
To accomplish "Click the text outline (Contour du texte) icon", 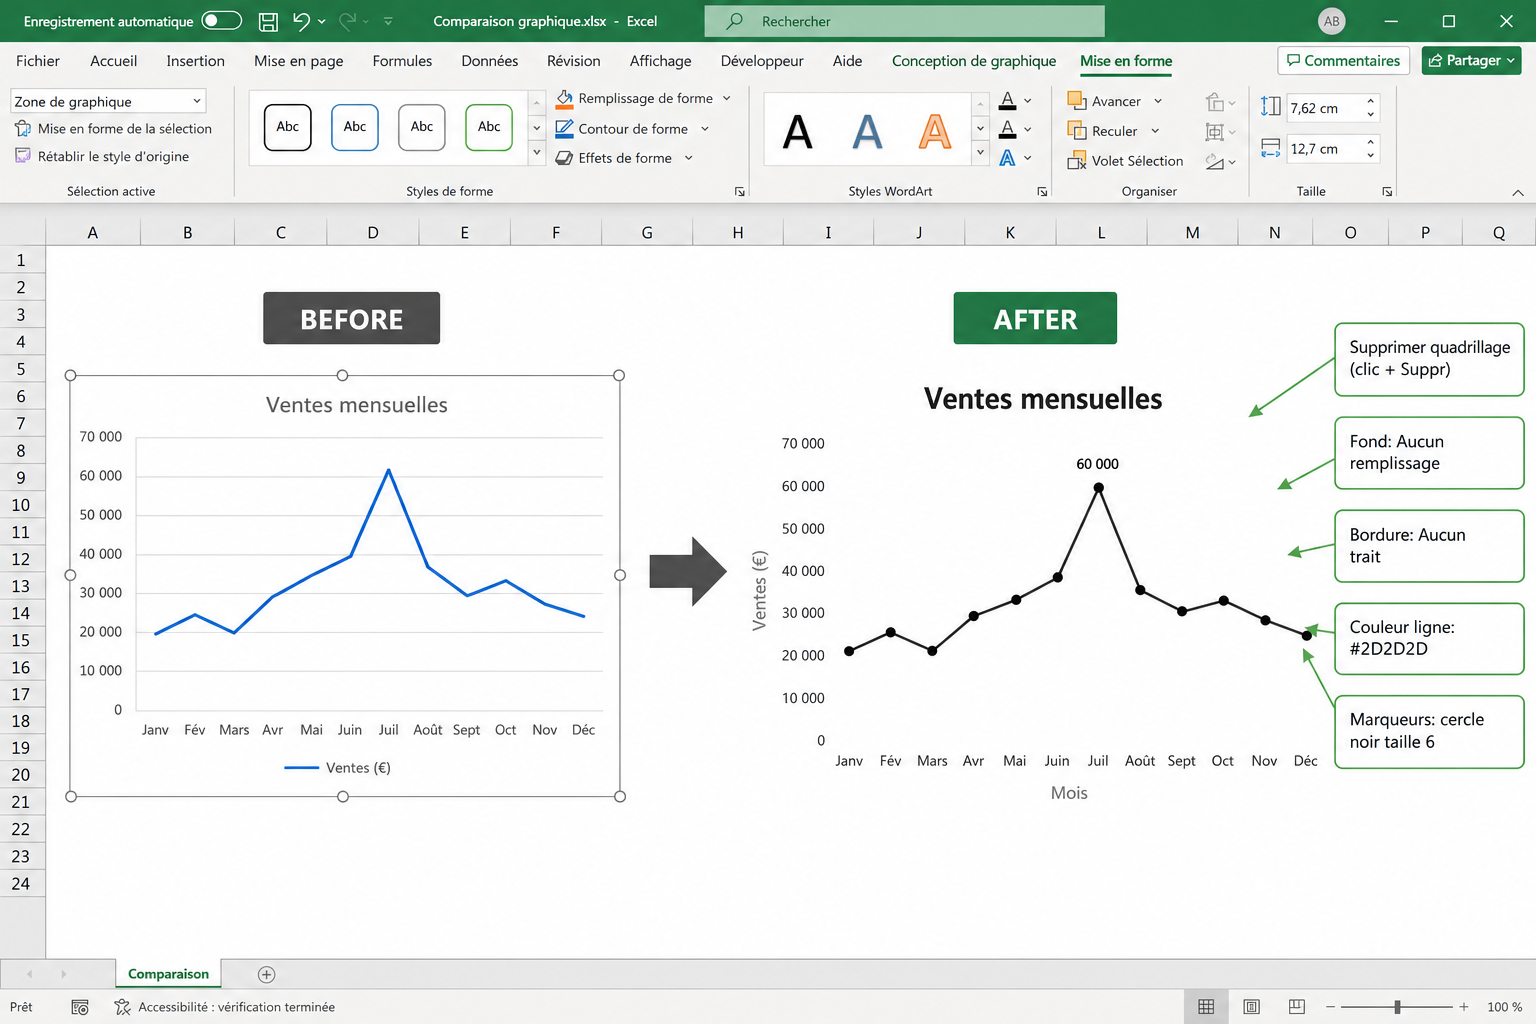I will tap(1008, 129).
